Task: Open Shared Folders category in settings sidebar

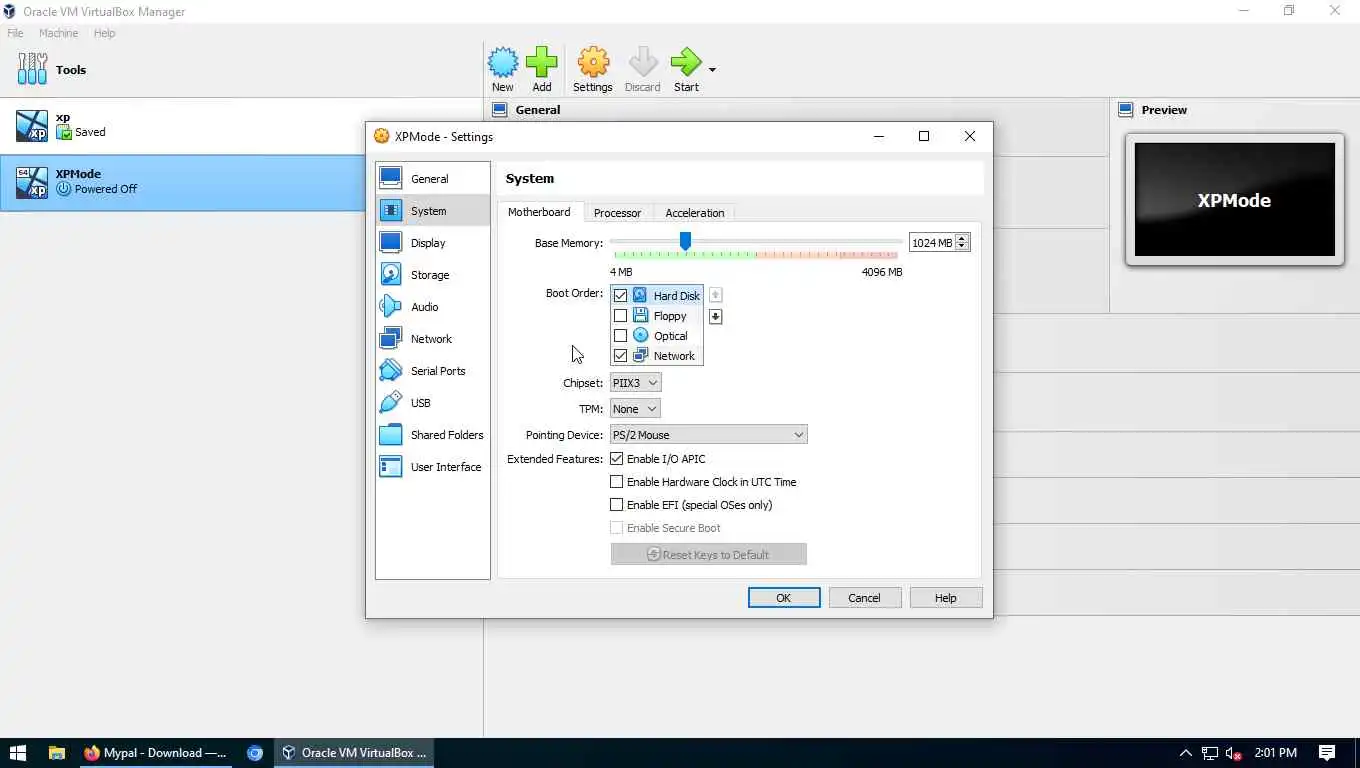Action: click(x=433, y=435)
